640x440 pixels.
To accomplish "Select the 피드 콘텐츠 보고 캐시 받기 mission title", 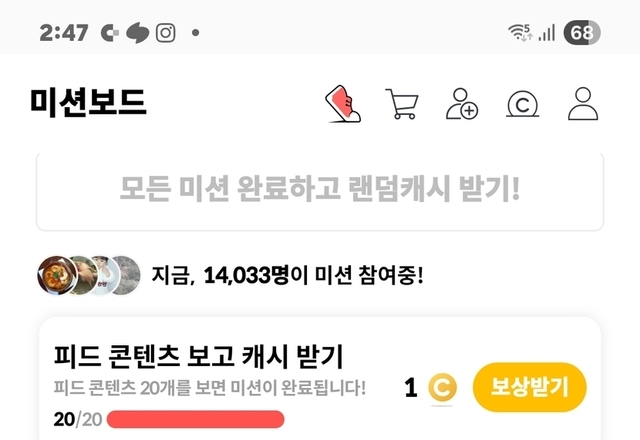I will point(198,356).
